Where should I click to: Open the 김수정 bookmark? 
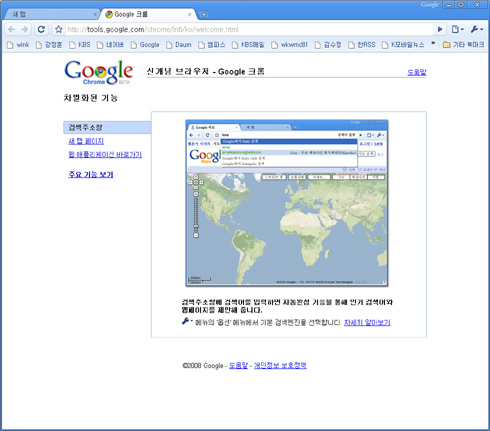[328, 45]
